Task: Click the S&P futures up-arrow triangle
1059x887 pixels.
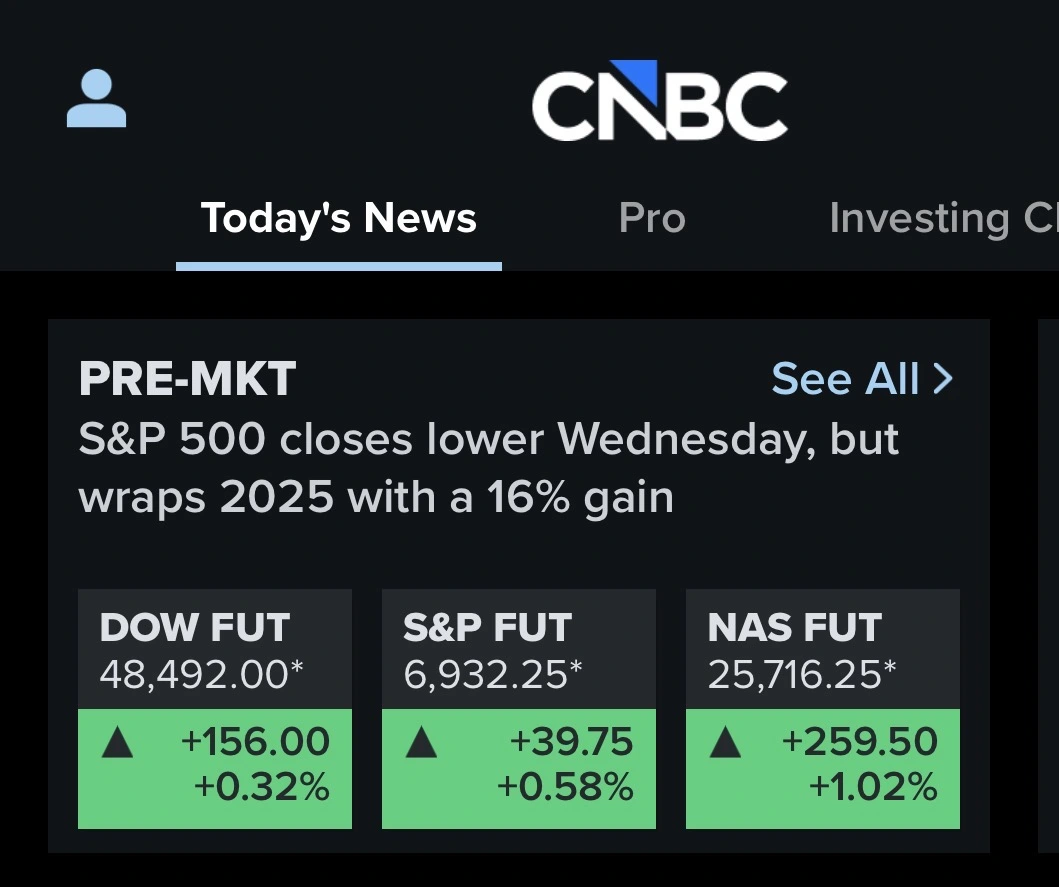Action: [422, 743]
